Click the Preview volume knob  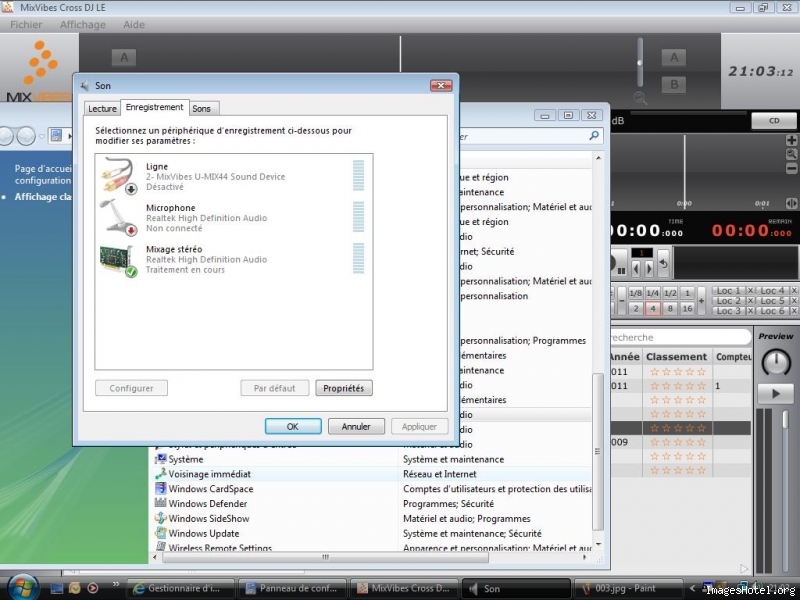click(776, 362)
